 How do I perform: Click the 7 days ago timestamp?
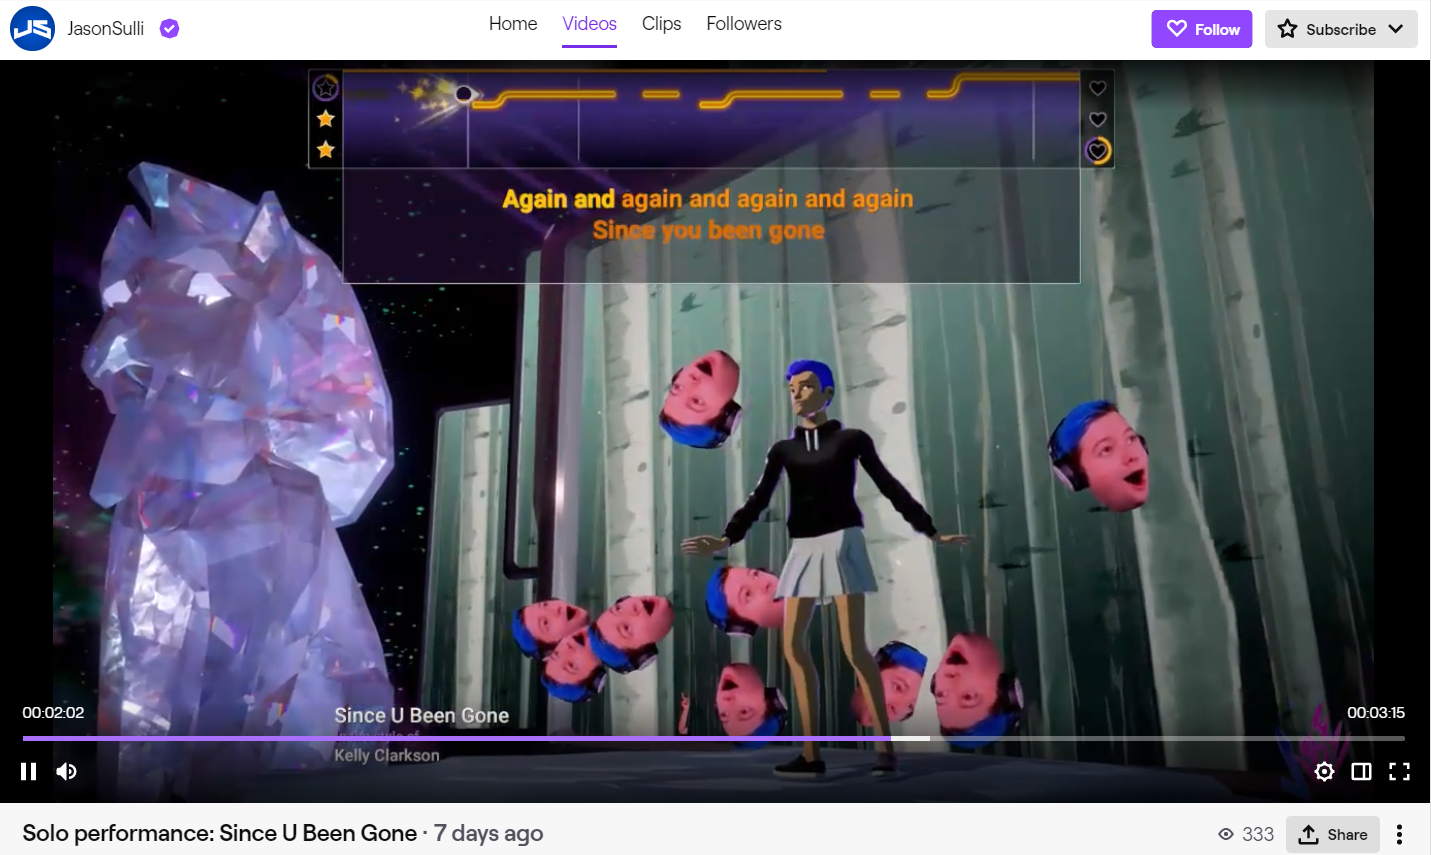[489, 833]
